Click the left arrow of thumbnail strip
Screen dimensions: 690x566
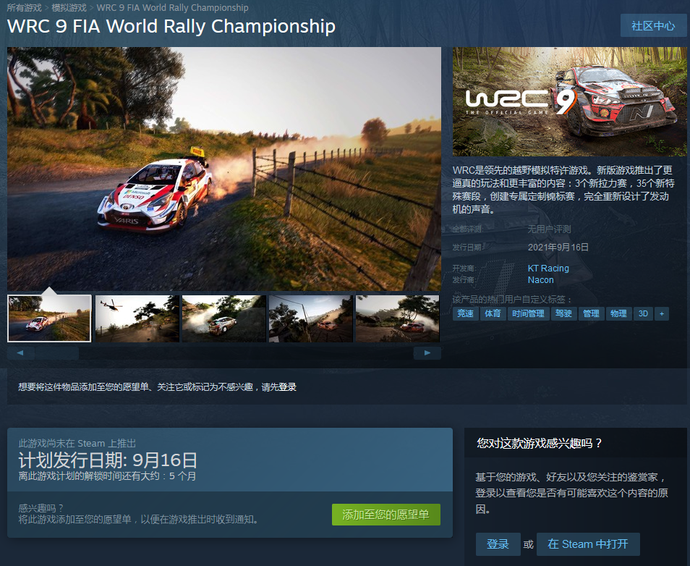pyautogui.click(x=20, y=353)
